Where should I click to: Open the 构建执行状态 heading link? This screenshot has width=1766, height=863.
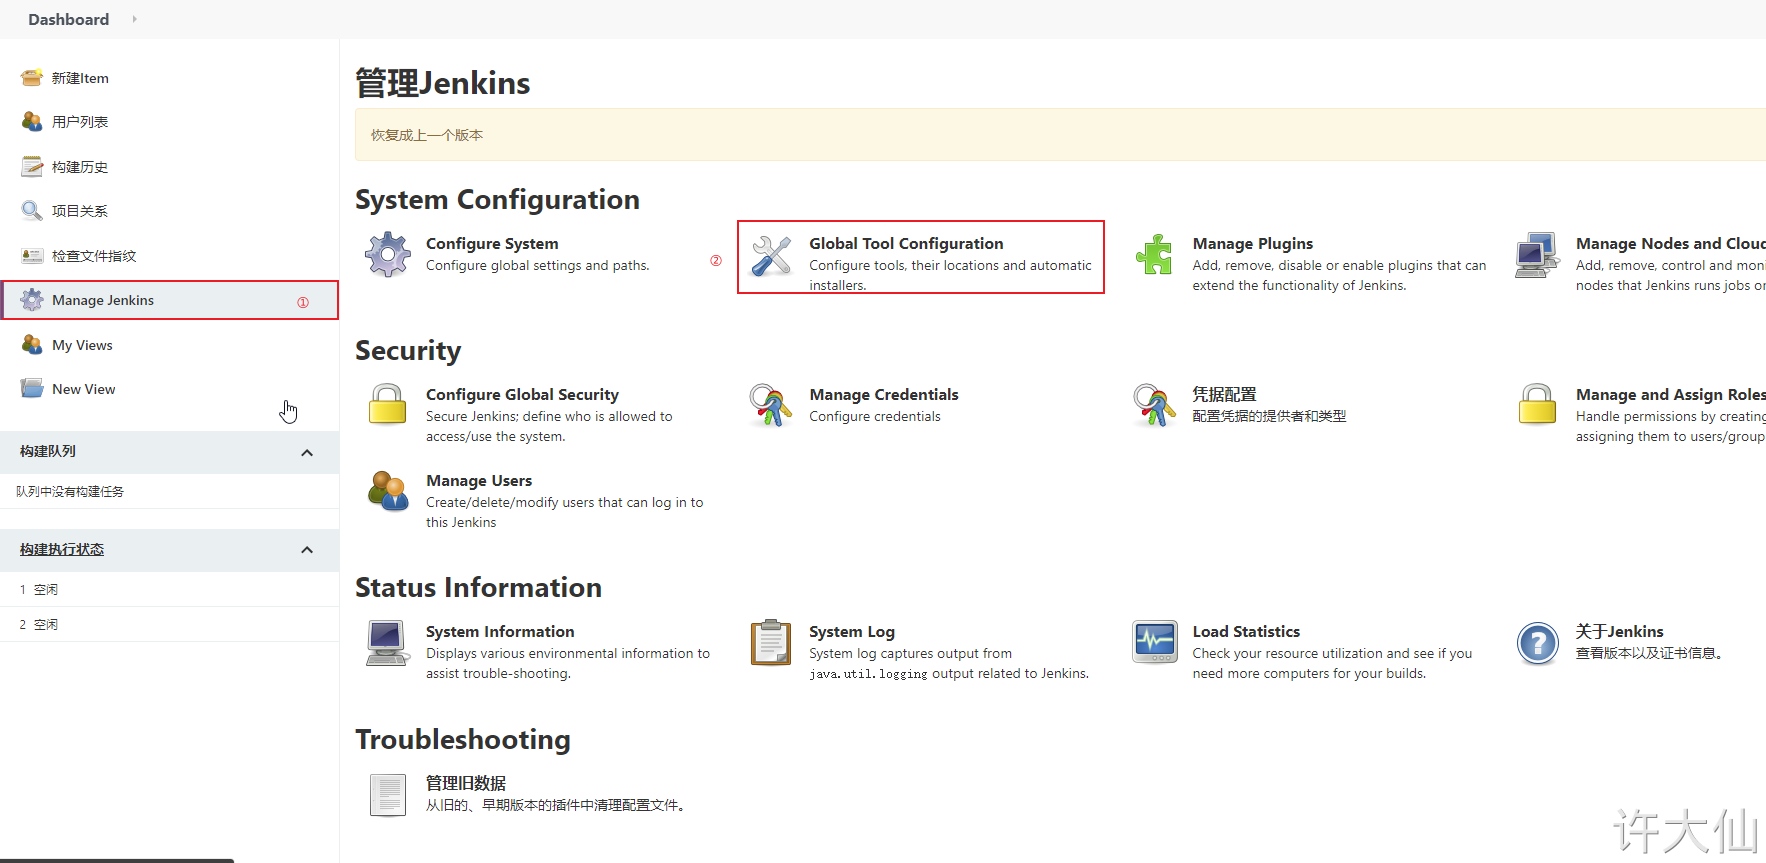(x=62, y=549)
